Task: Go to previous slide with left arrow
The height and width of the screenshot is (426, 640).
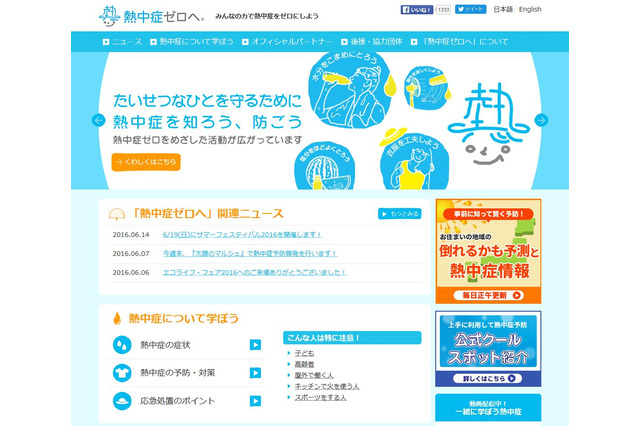Action: pyautogui.click(x=98, y=120)
